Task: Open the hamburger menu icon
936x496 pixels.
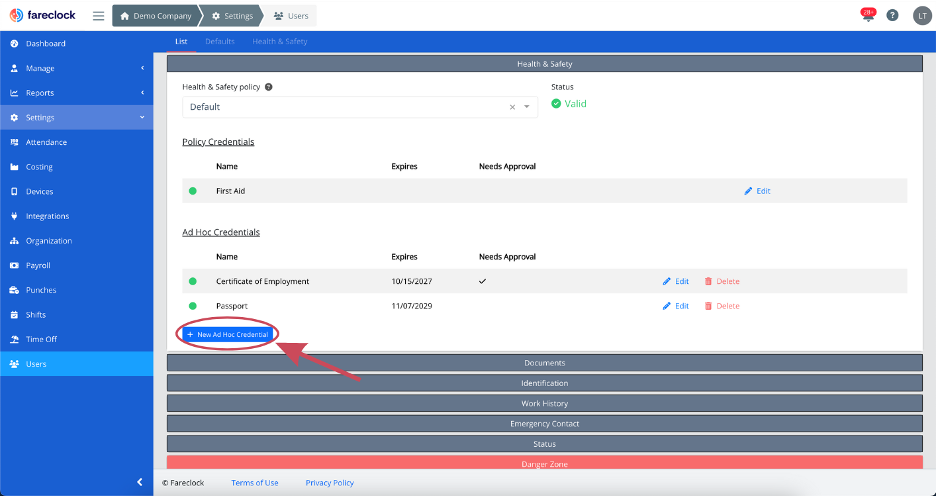Action: point(98,16)
